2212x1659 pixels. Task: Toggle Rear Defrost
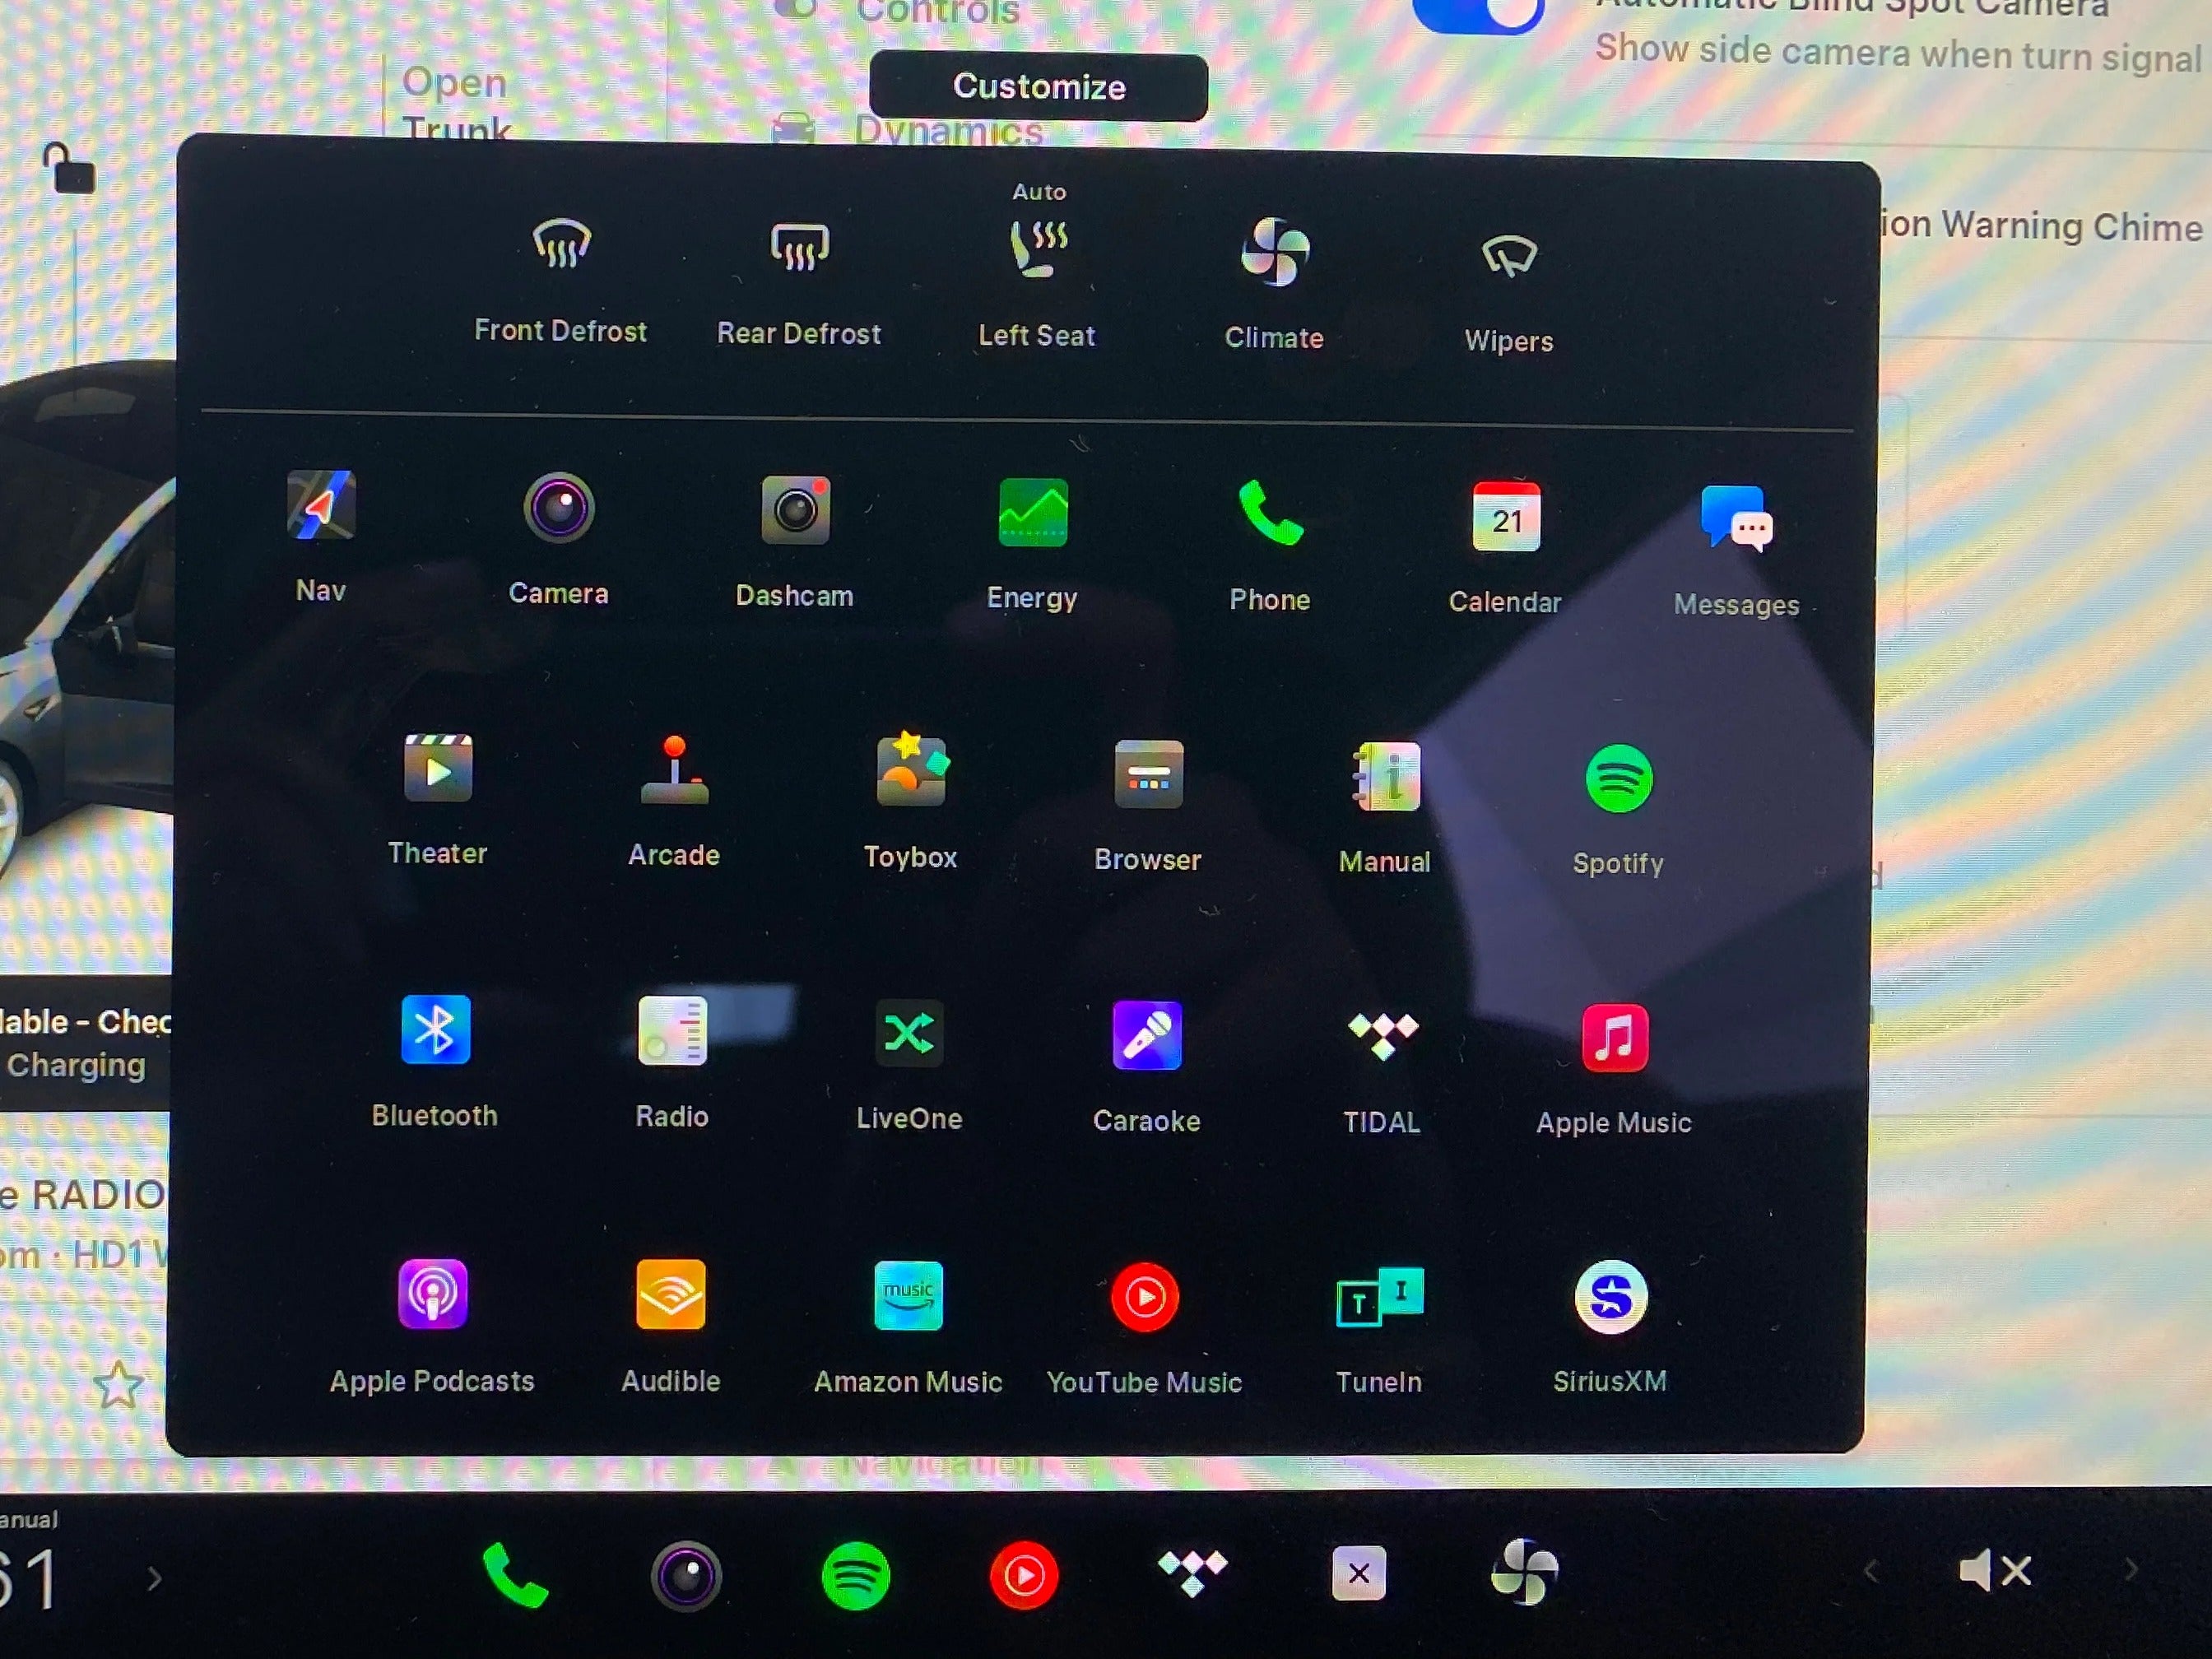coord(799,248)
